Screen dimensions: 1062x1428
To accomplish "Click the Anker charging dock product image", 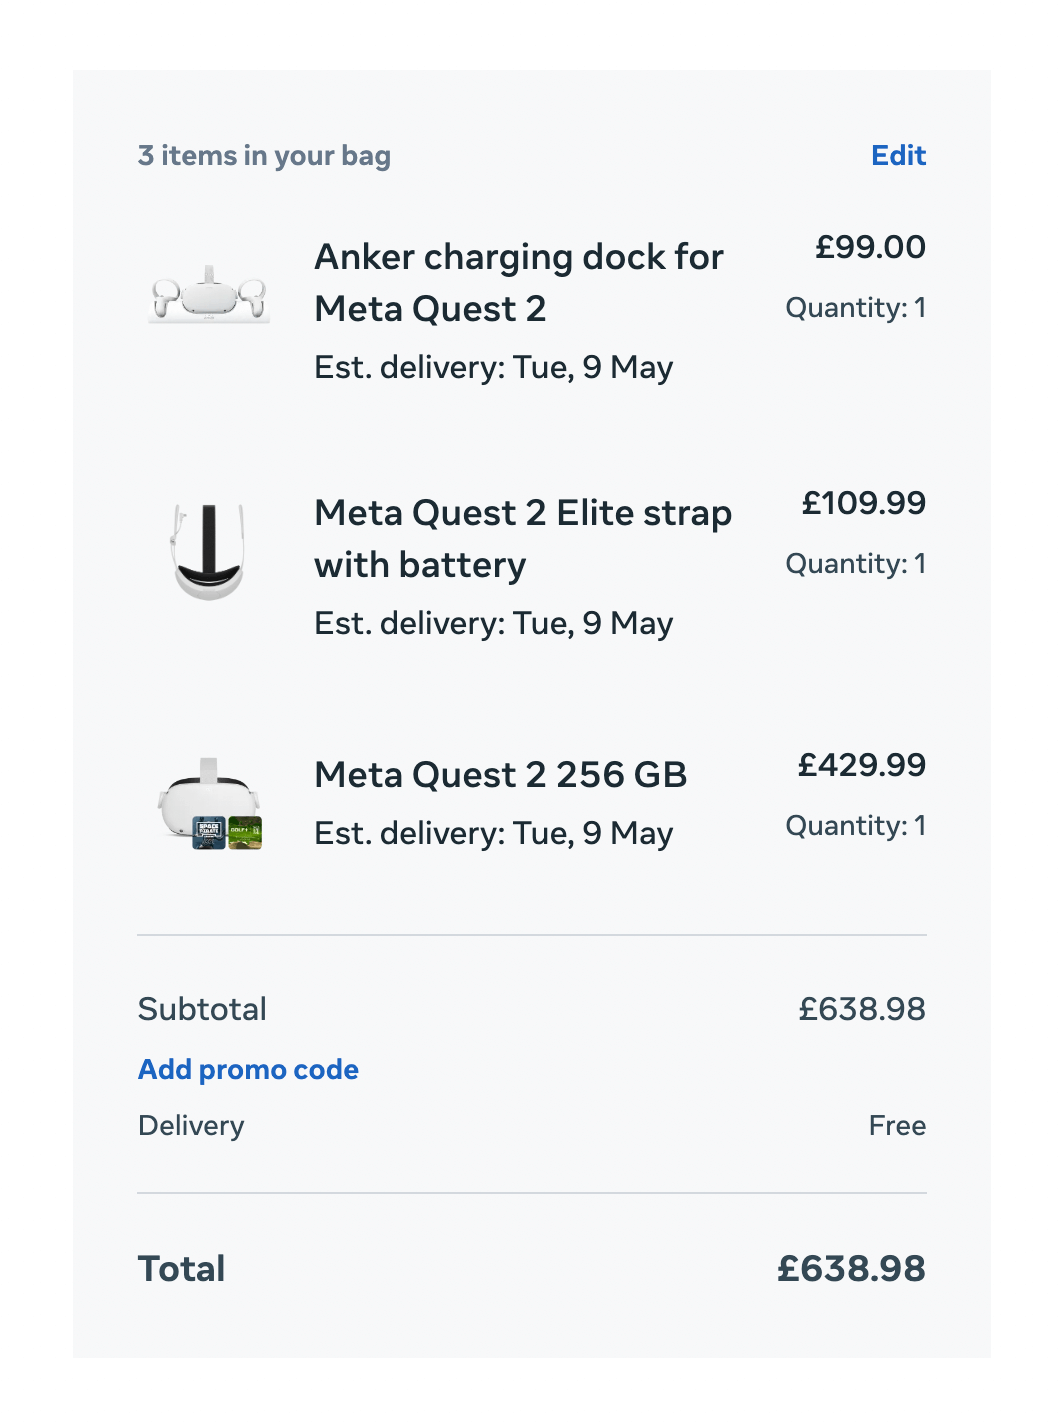I will point(209,295).
